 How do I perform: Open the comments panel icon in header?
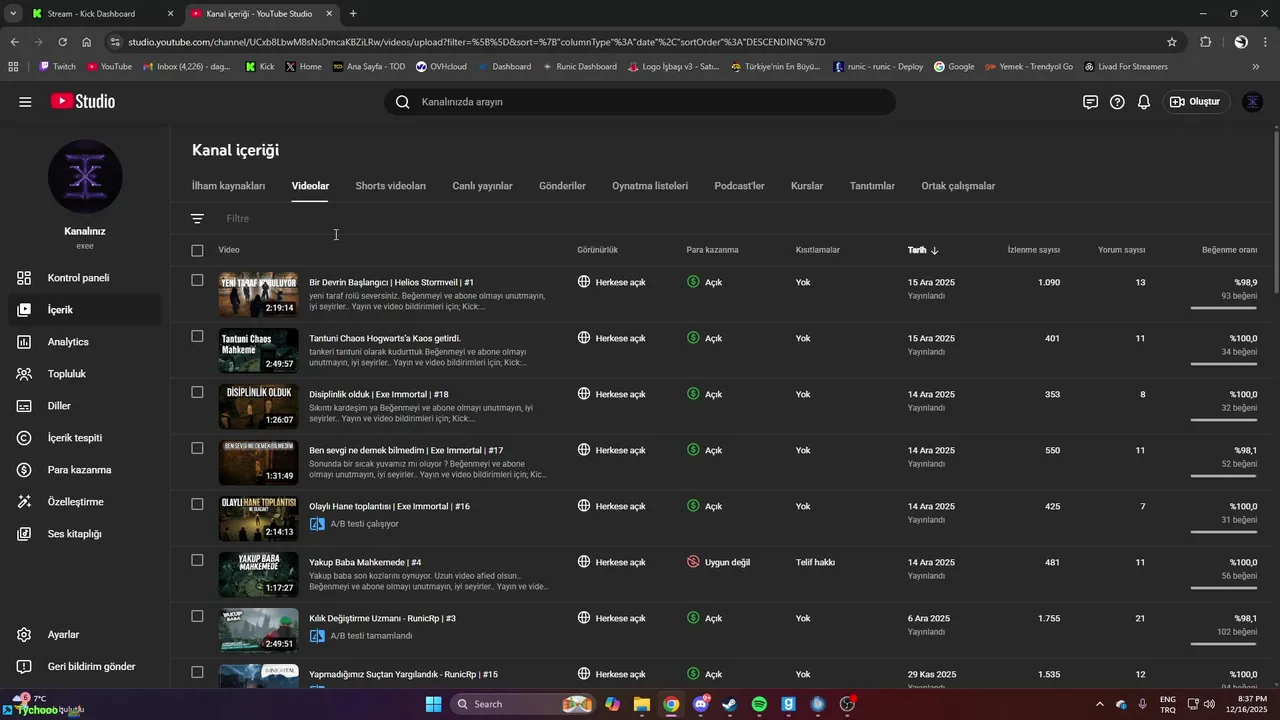(x=1090, y=102)
